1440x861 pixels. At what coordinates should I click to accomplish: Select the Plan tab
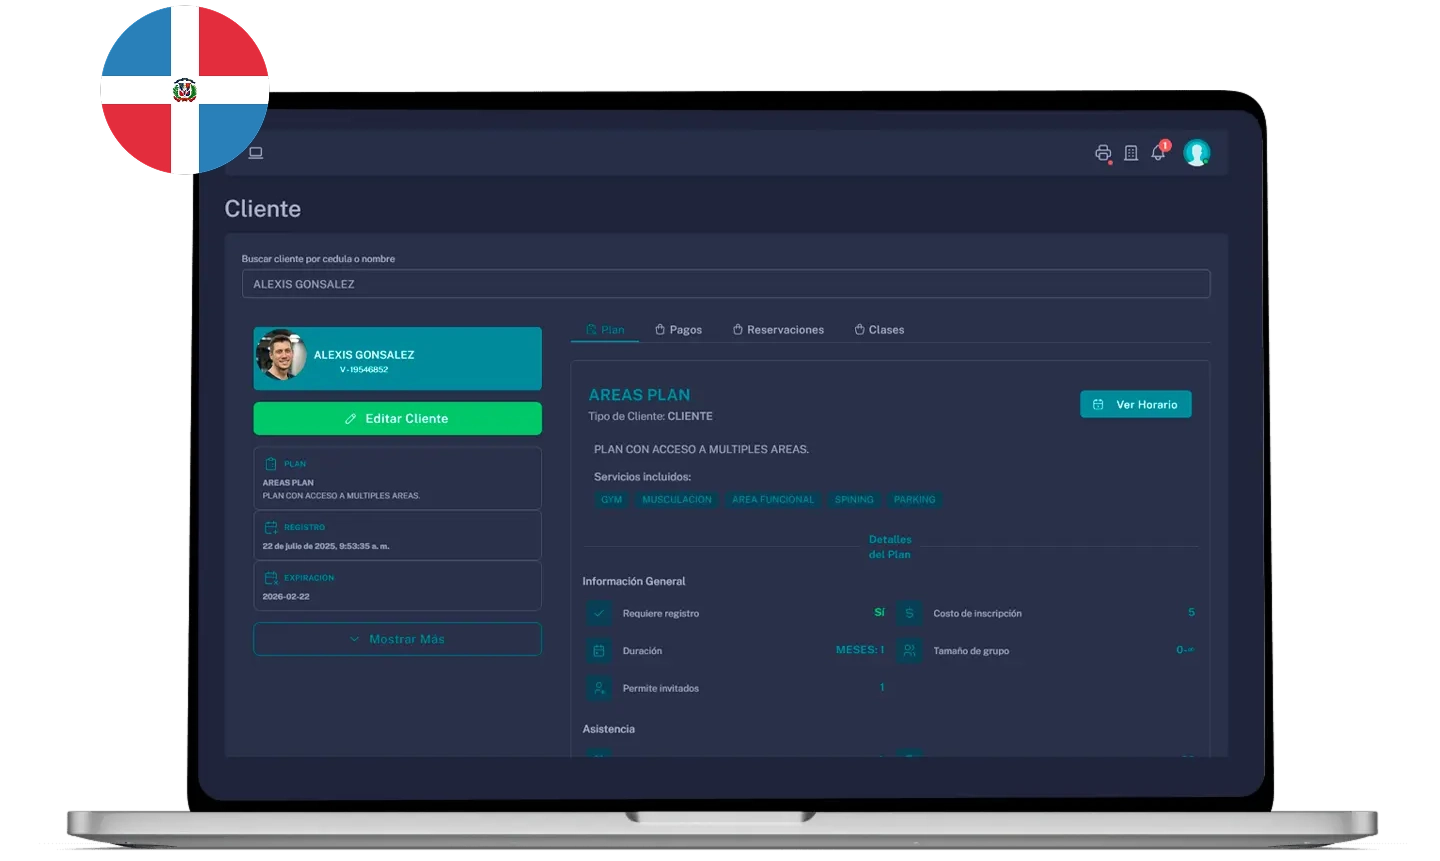pos(605,330)
